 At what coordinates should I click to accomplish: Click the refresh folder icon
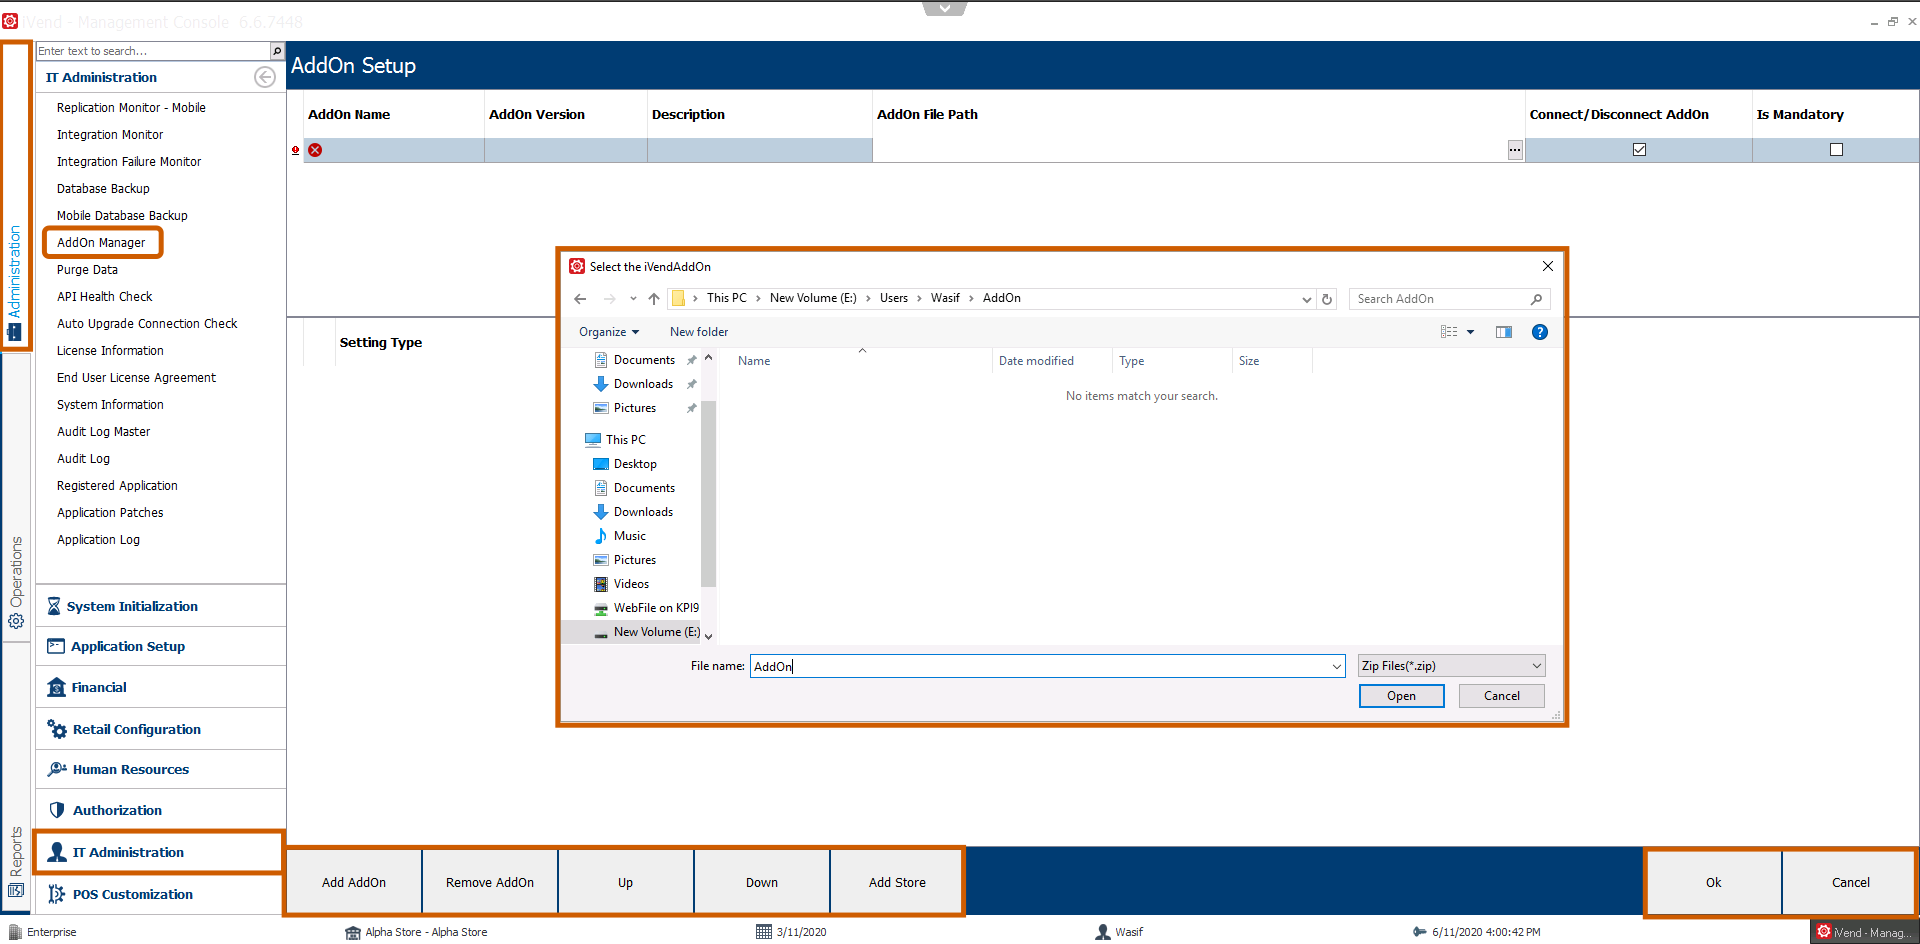(1327, 299)
